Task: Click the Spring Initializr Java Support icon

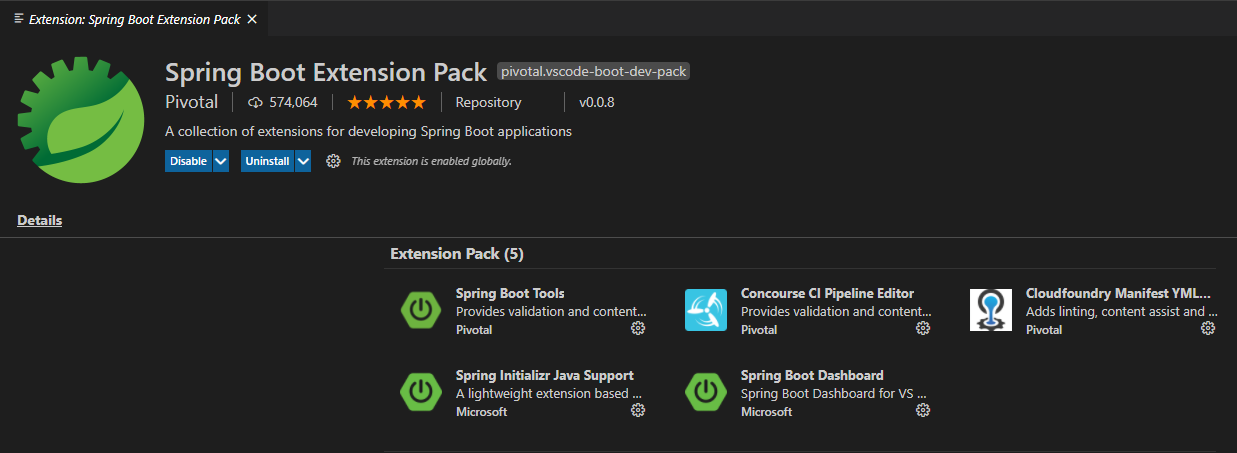Action: tap(420, 392)
